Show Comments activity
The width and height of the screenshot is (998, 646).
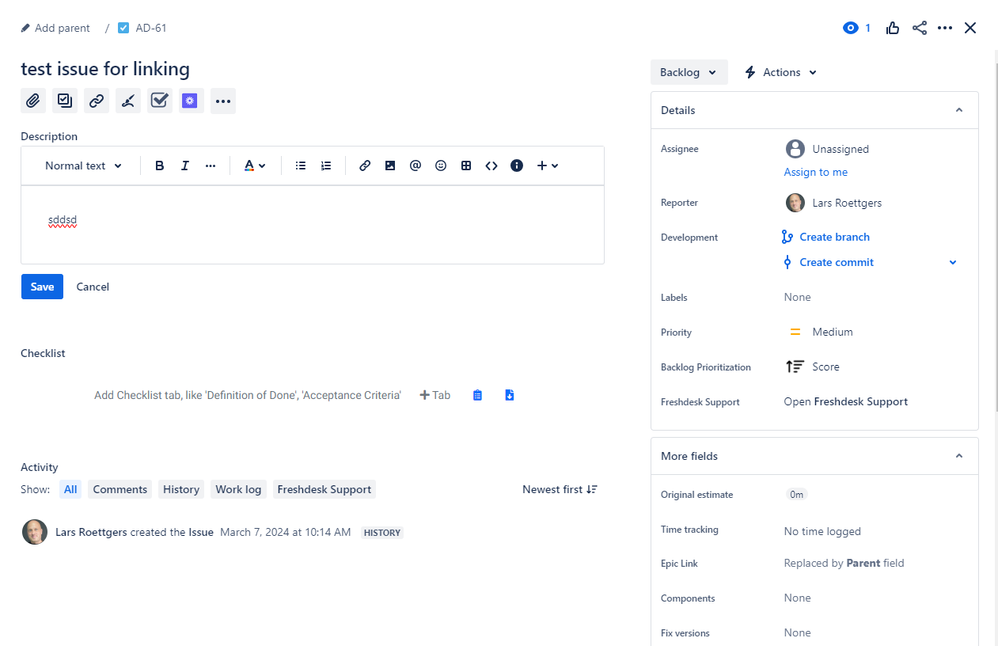[120, 489]
